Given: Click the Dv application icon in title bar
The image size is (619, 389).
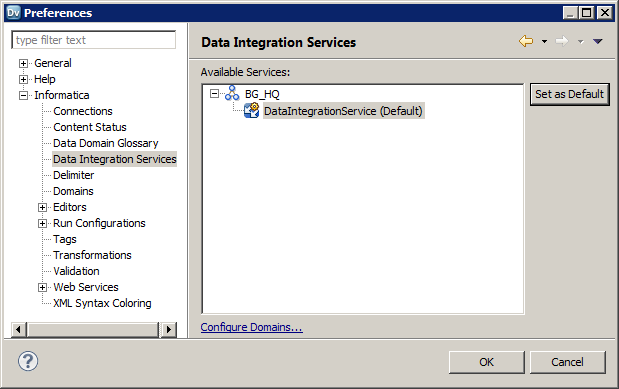Looking at the screenshot, I should click(13, 13).
